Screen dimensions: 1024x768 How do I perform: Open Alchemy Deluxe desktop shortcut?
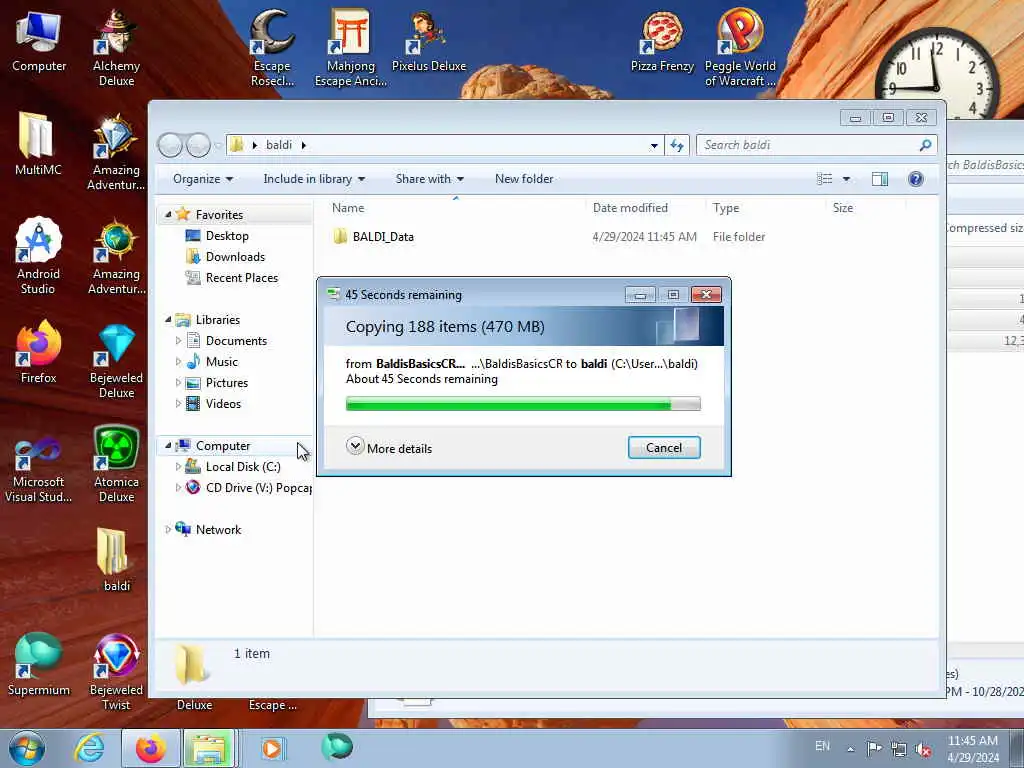(x=116, y=48)
